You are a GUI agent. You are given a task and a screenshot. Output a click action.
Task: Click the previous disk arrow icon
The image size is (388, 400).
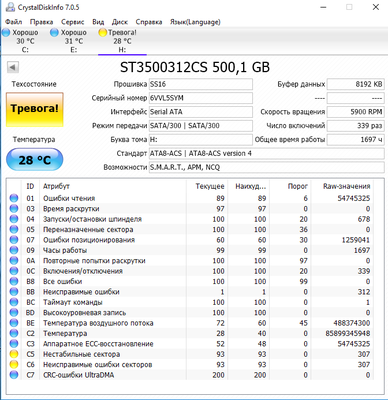(x=13, y=67)
